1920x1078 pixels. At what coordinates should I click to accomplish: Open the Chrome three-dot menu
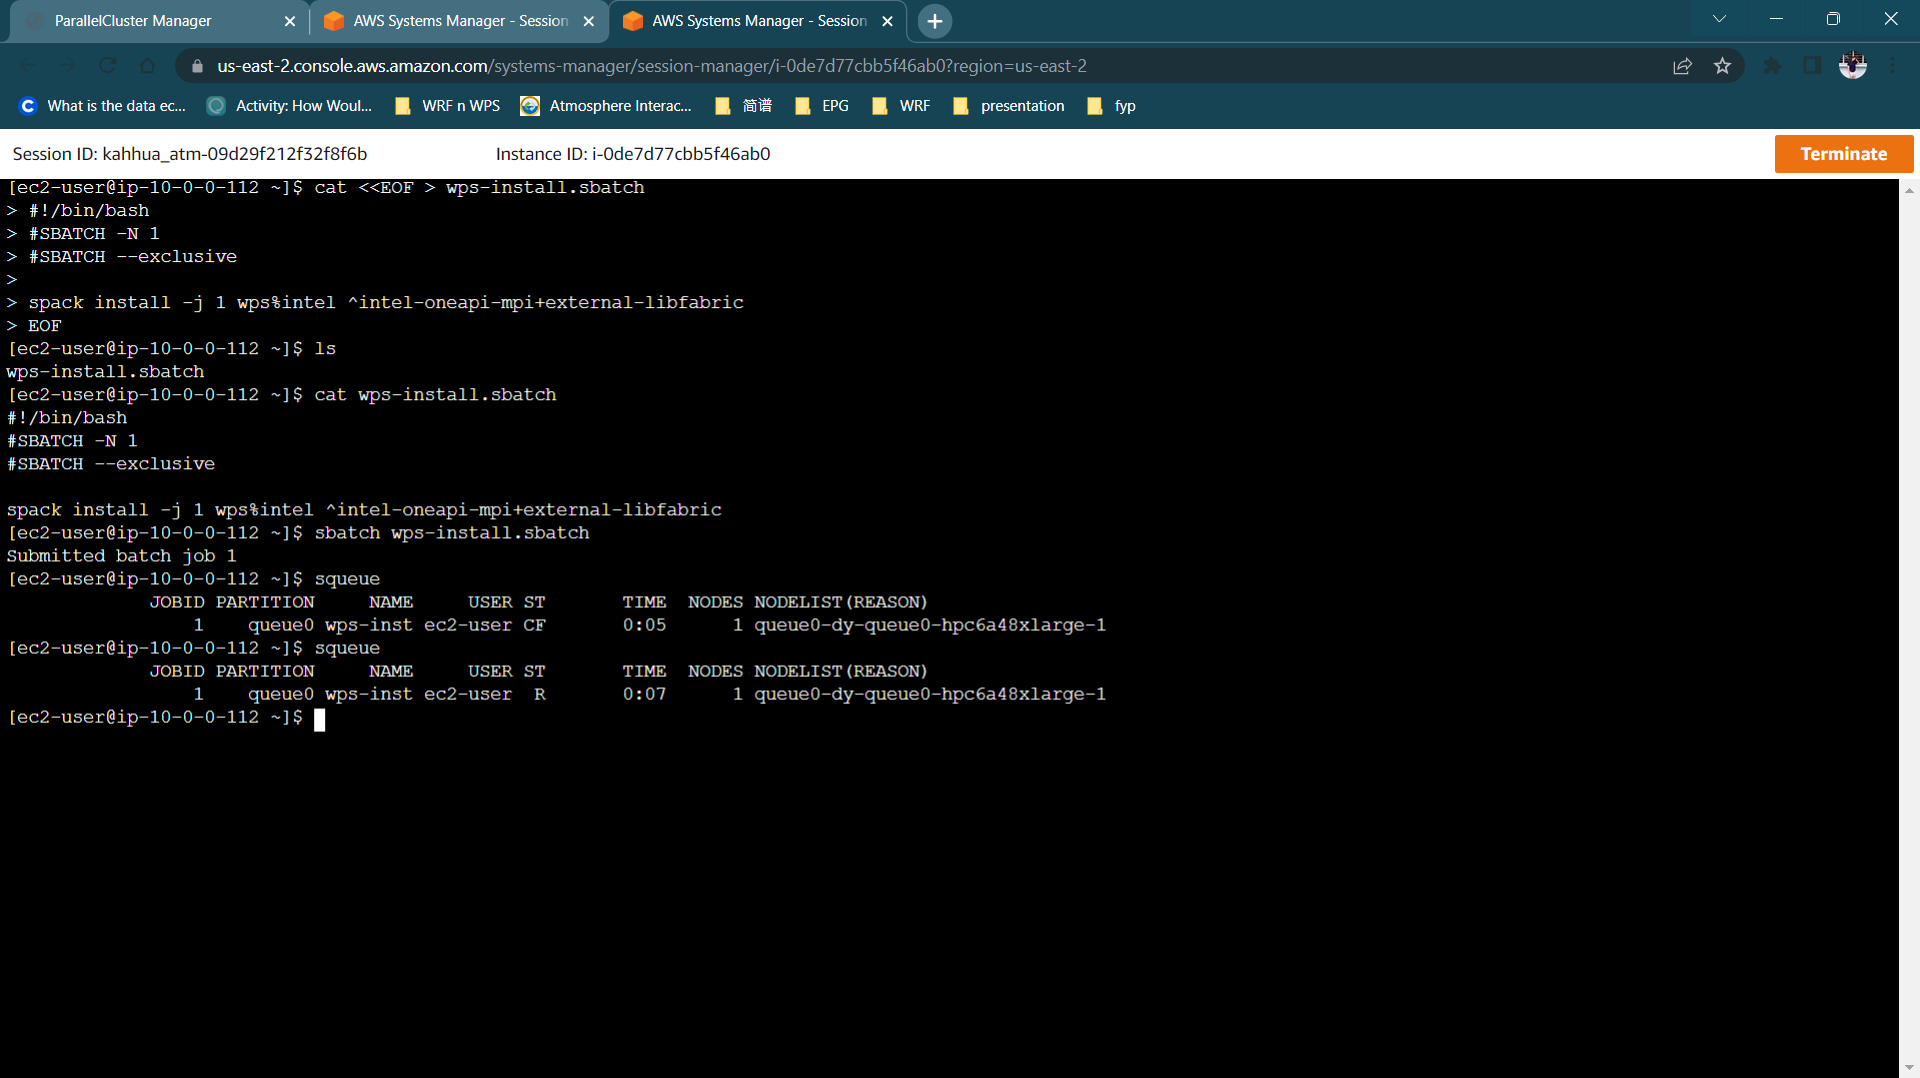click(x=1893, y=66)
